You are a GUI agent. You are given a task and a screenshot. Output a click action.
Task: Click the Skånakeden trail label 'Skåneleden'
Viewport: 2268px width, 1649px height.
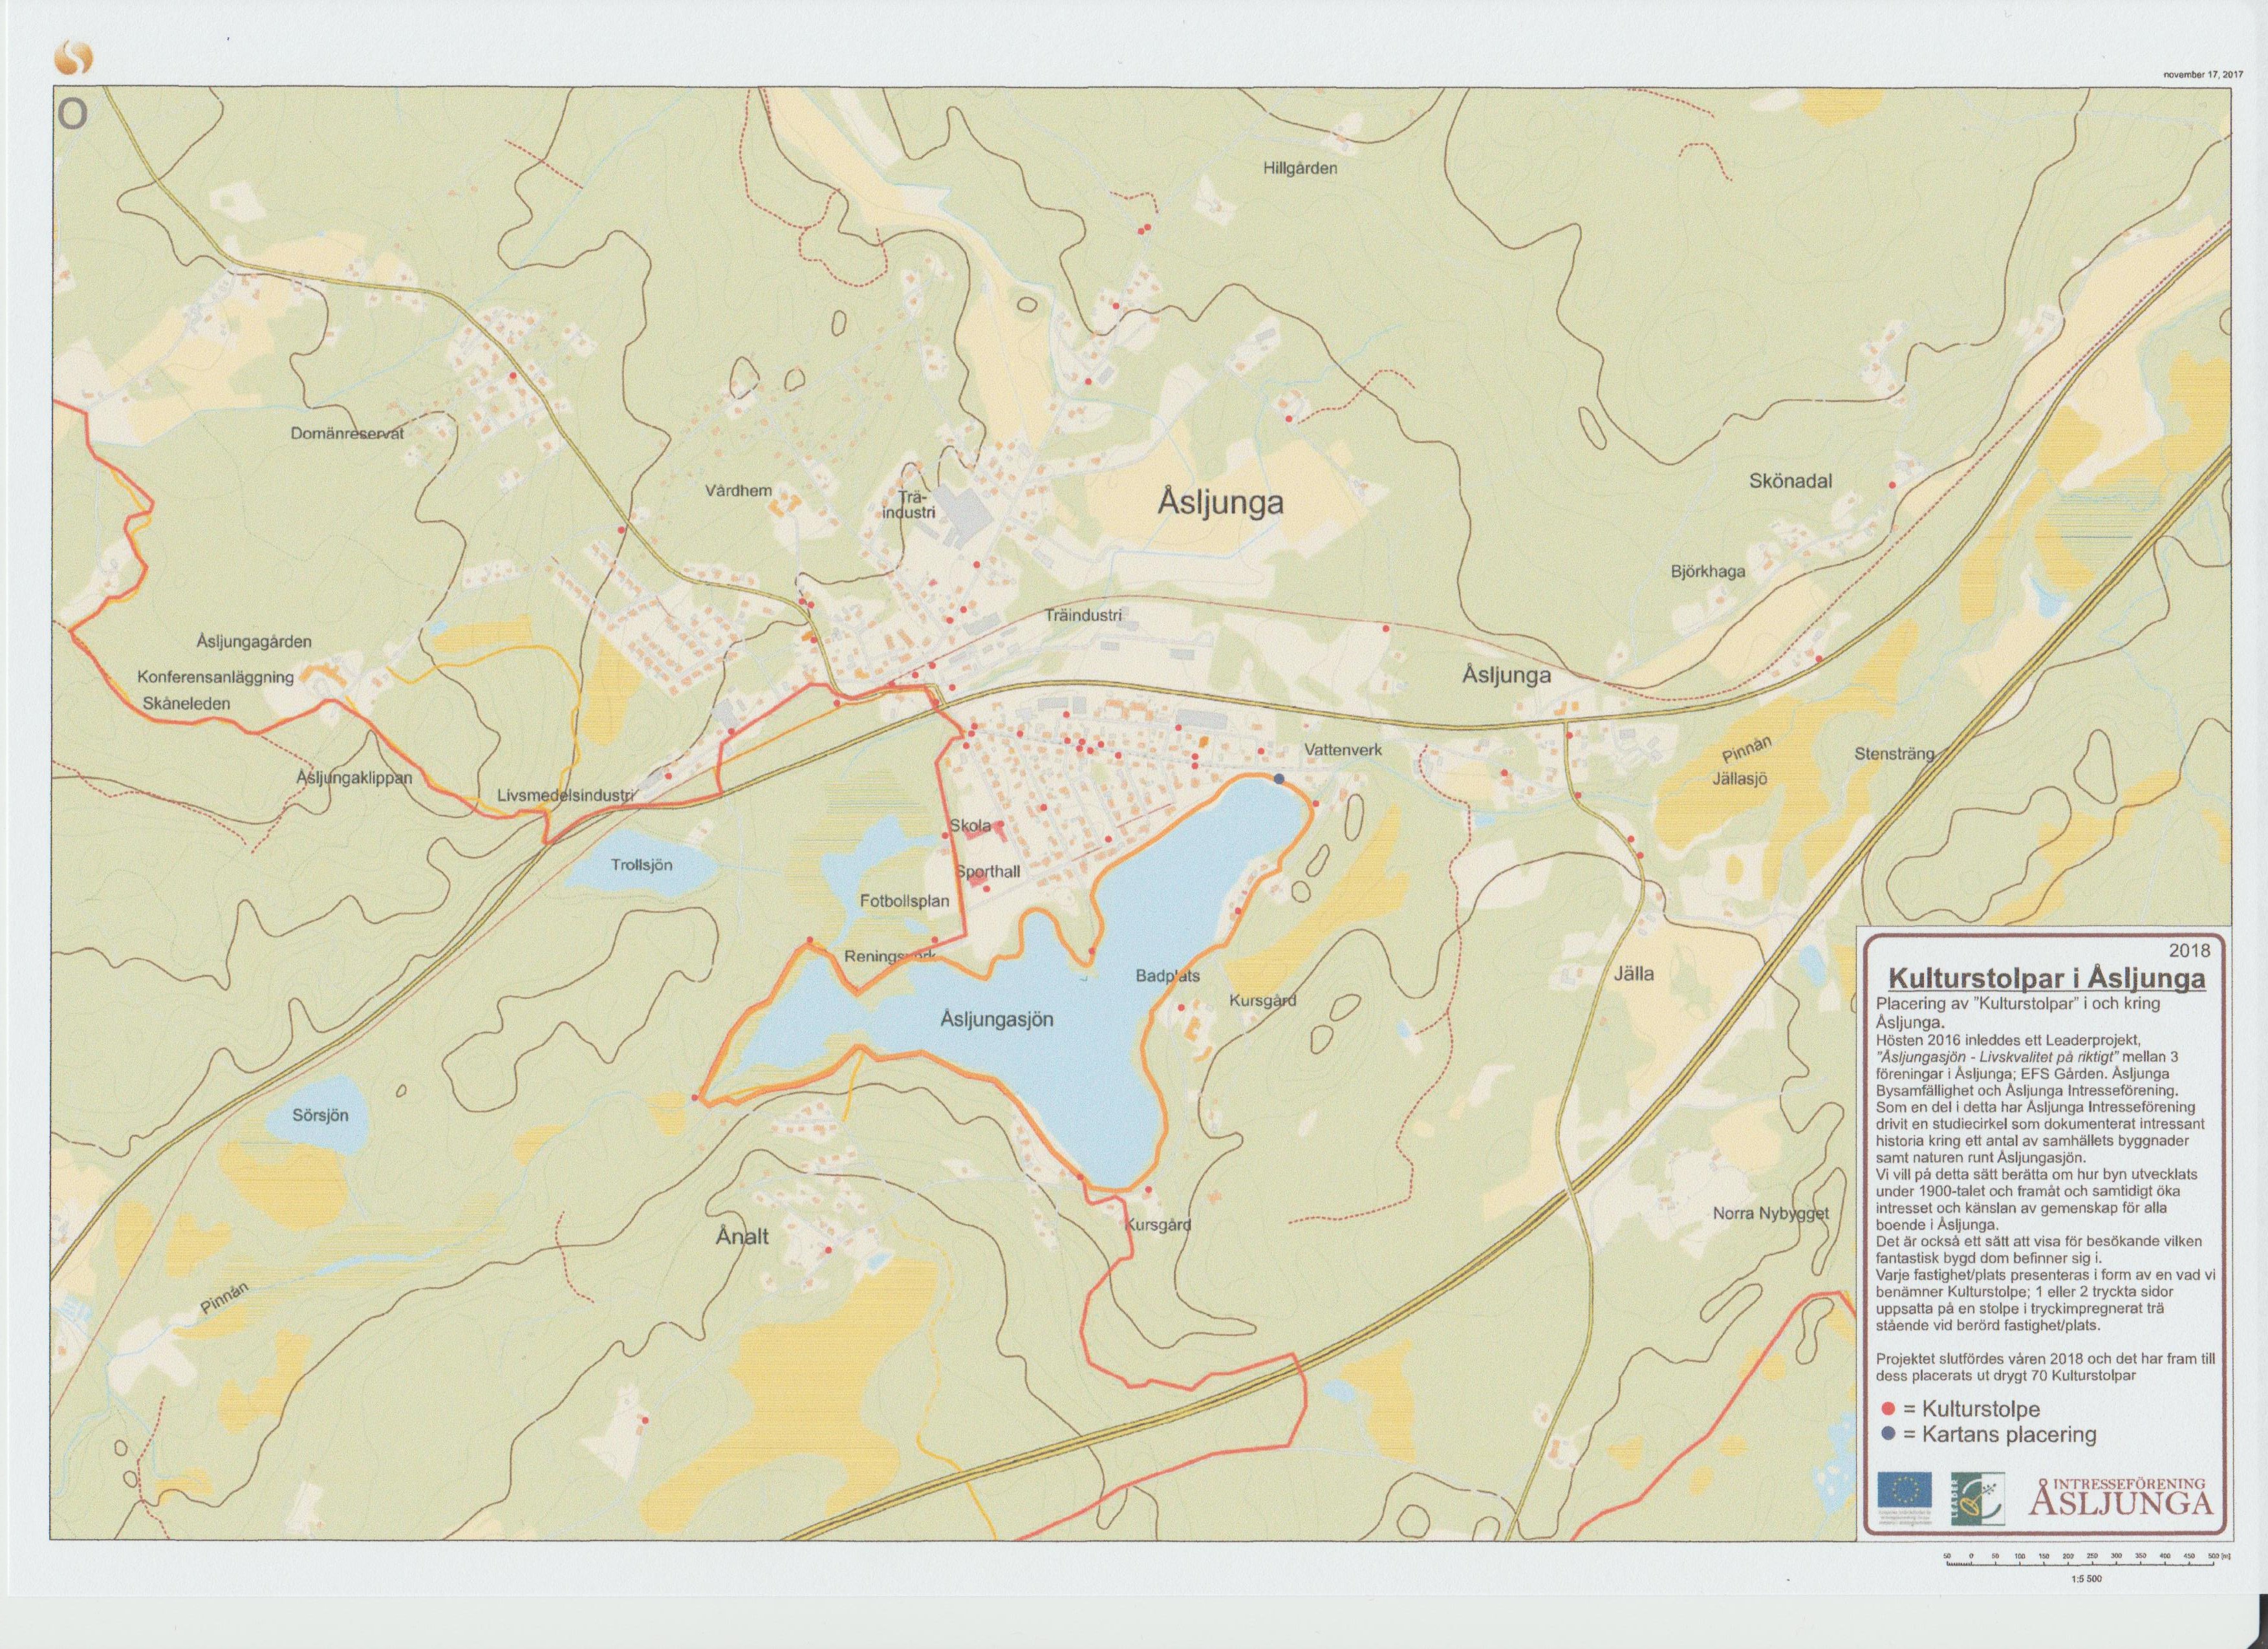click(x=186, y=703)
